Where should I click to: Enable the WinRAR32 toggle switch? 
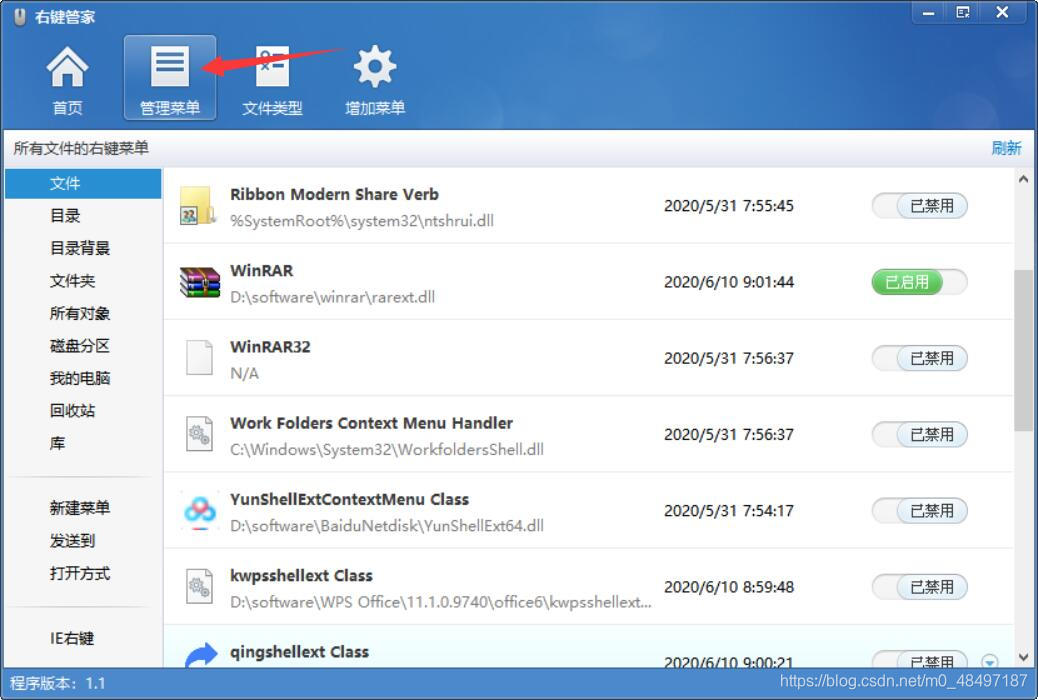pyautogui.click(x=920, y=358)
